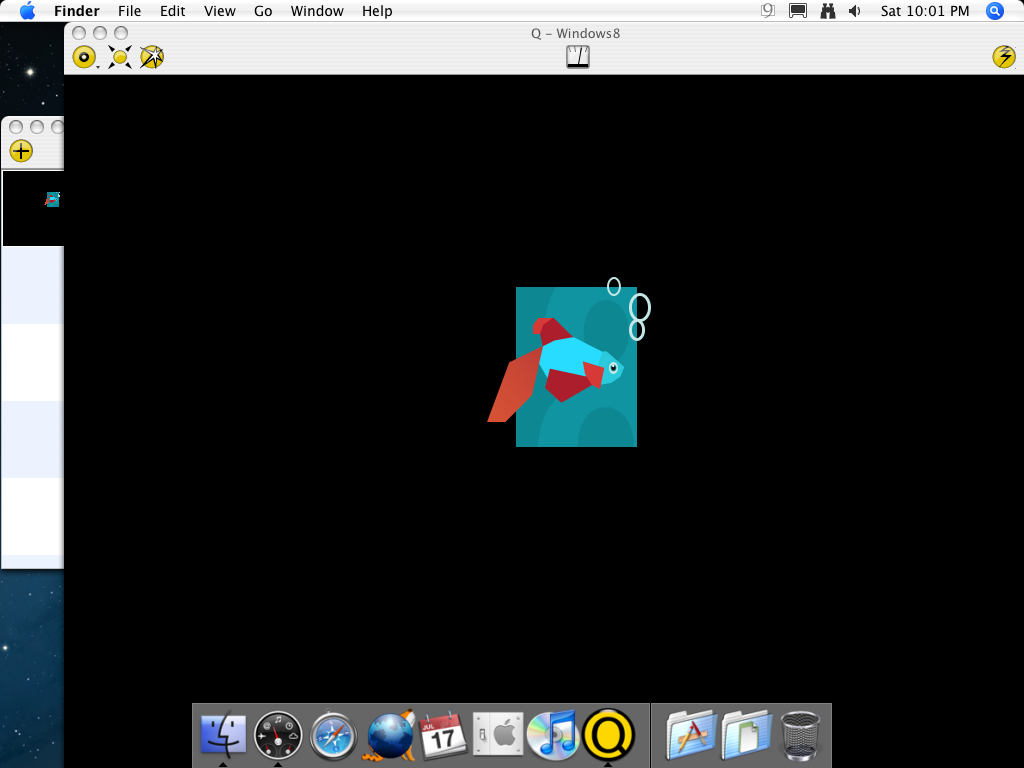Open Dashboard from the Dock
Image resolution: width=1024 pixels, height=768 pixels.
(278, 735)
